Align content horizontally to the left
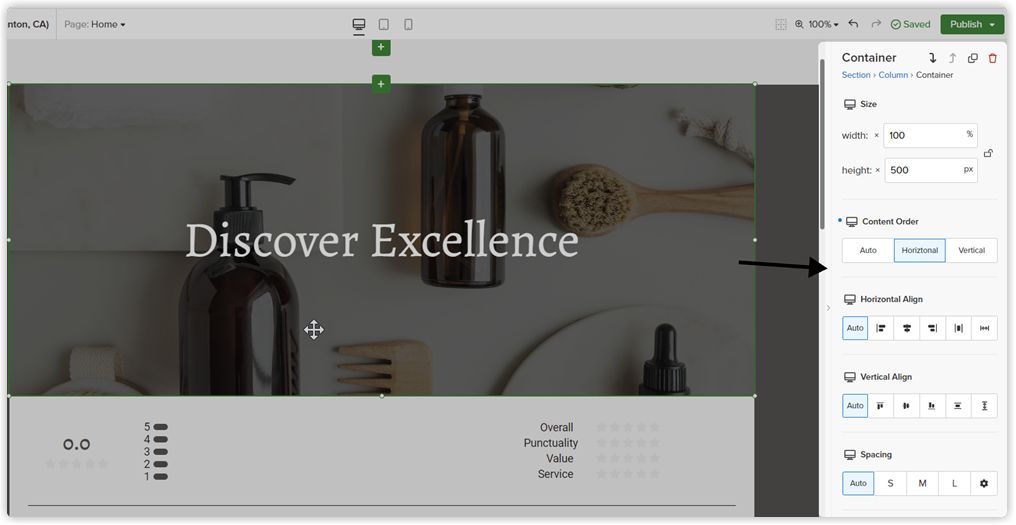 (881, 328)
